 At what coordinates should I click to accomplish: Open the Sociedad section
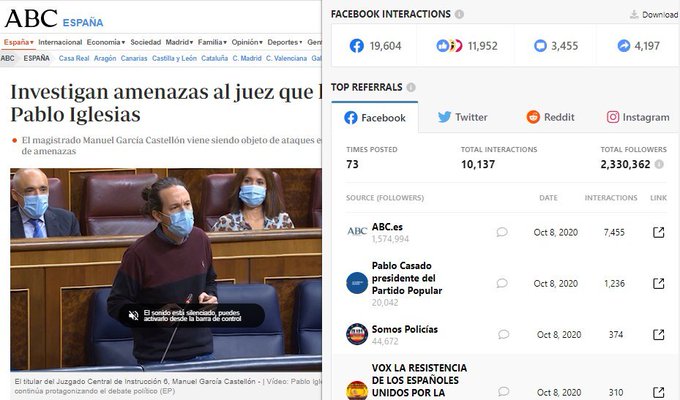point(145,42)
